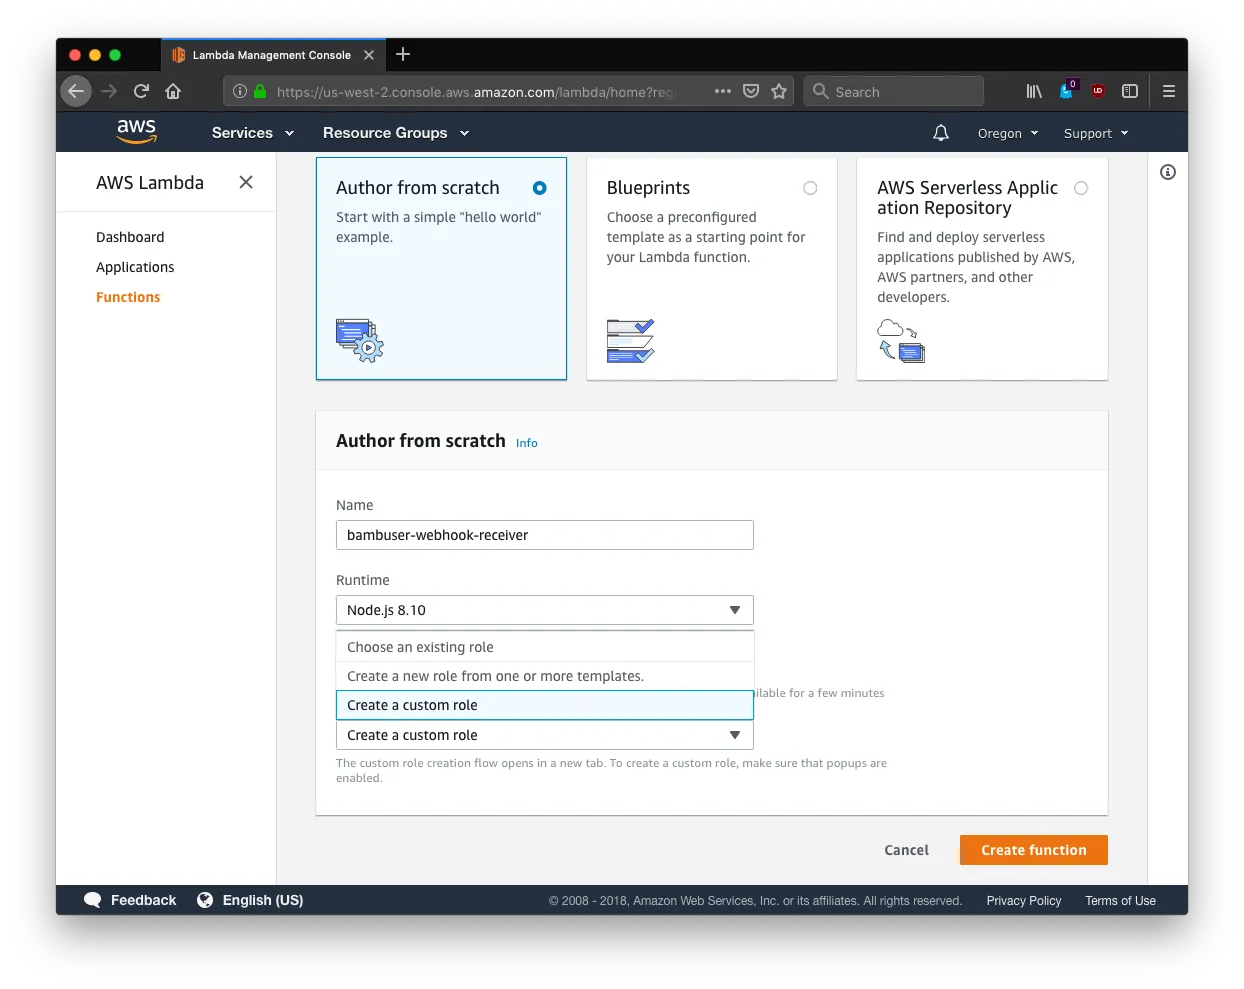This screenshot has width=1244, height=989.
Task: Pick 'Create a new role from one or more templates'
Action: pyautogui.click(x=545, y=676)
